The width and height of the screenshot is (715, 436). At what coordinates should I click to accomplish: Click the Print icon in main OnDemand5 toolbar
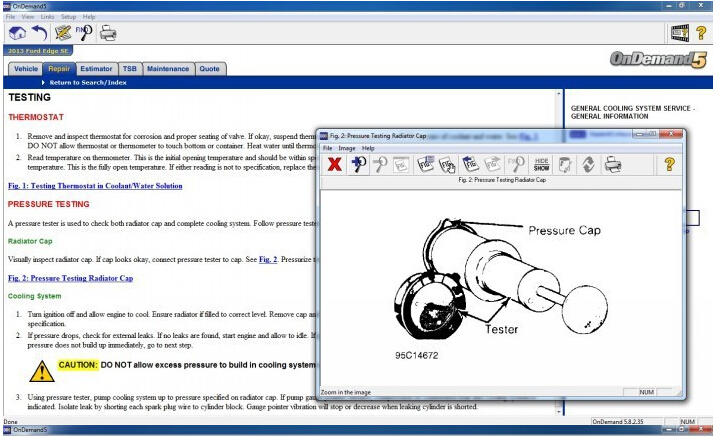click(108, 33)
